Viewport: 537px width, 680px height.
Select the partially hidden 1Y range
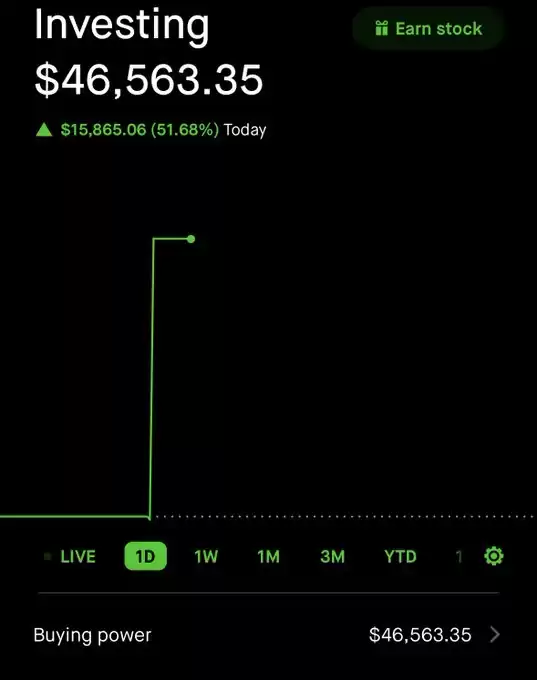click(x=458, y=556)
